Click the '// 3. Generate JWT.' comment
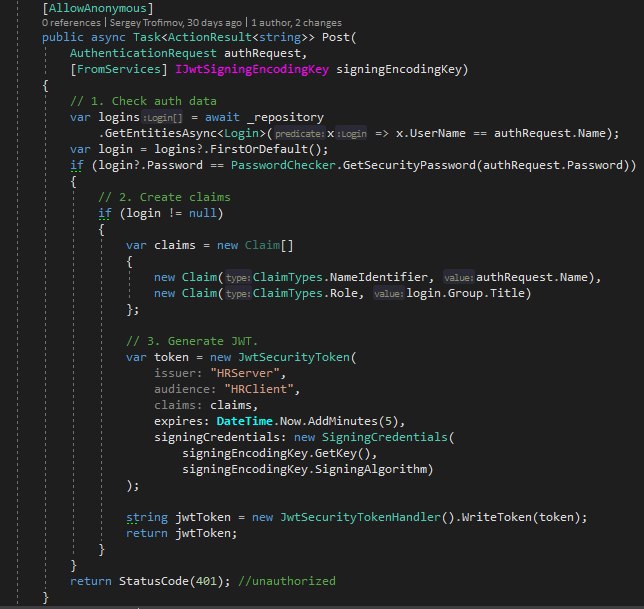The width and height of the screenshot is (644, 609). pyautogui.click(x=192, y=341)
